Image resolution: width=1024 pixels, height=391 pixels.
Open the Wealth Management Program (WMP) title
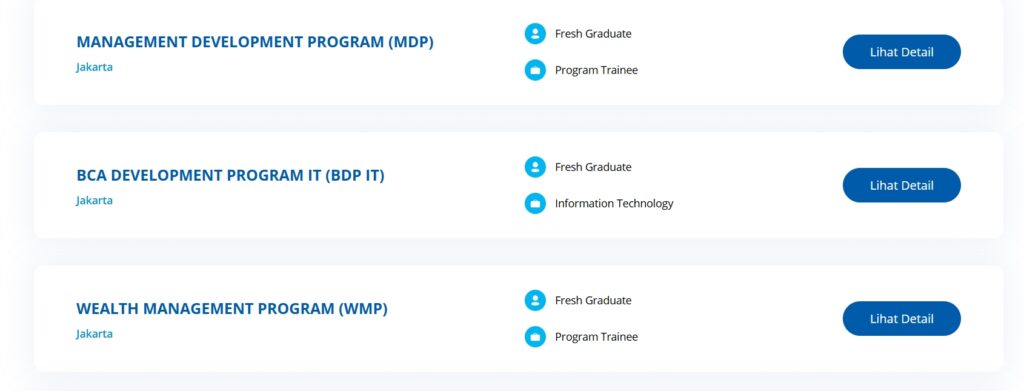click(x=232, y=309)
